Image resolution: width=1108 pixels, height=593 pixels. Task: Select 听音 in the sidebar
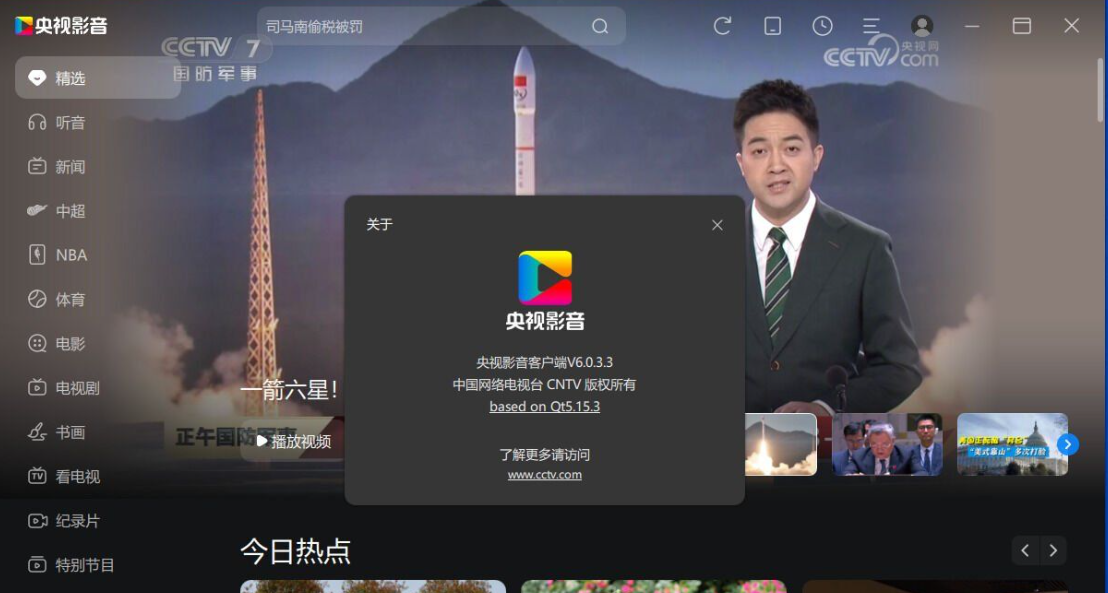70,123
